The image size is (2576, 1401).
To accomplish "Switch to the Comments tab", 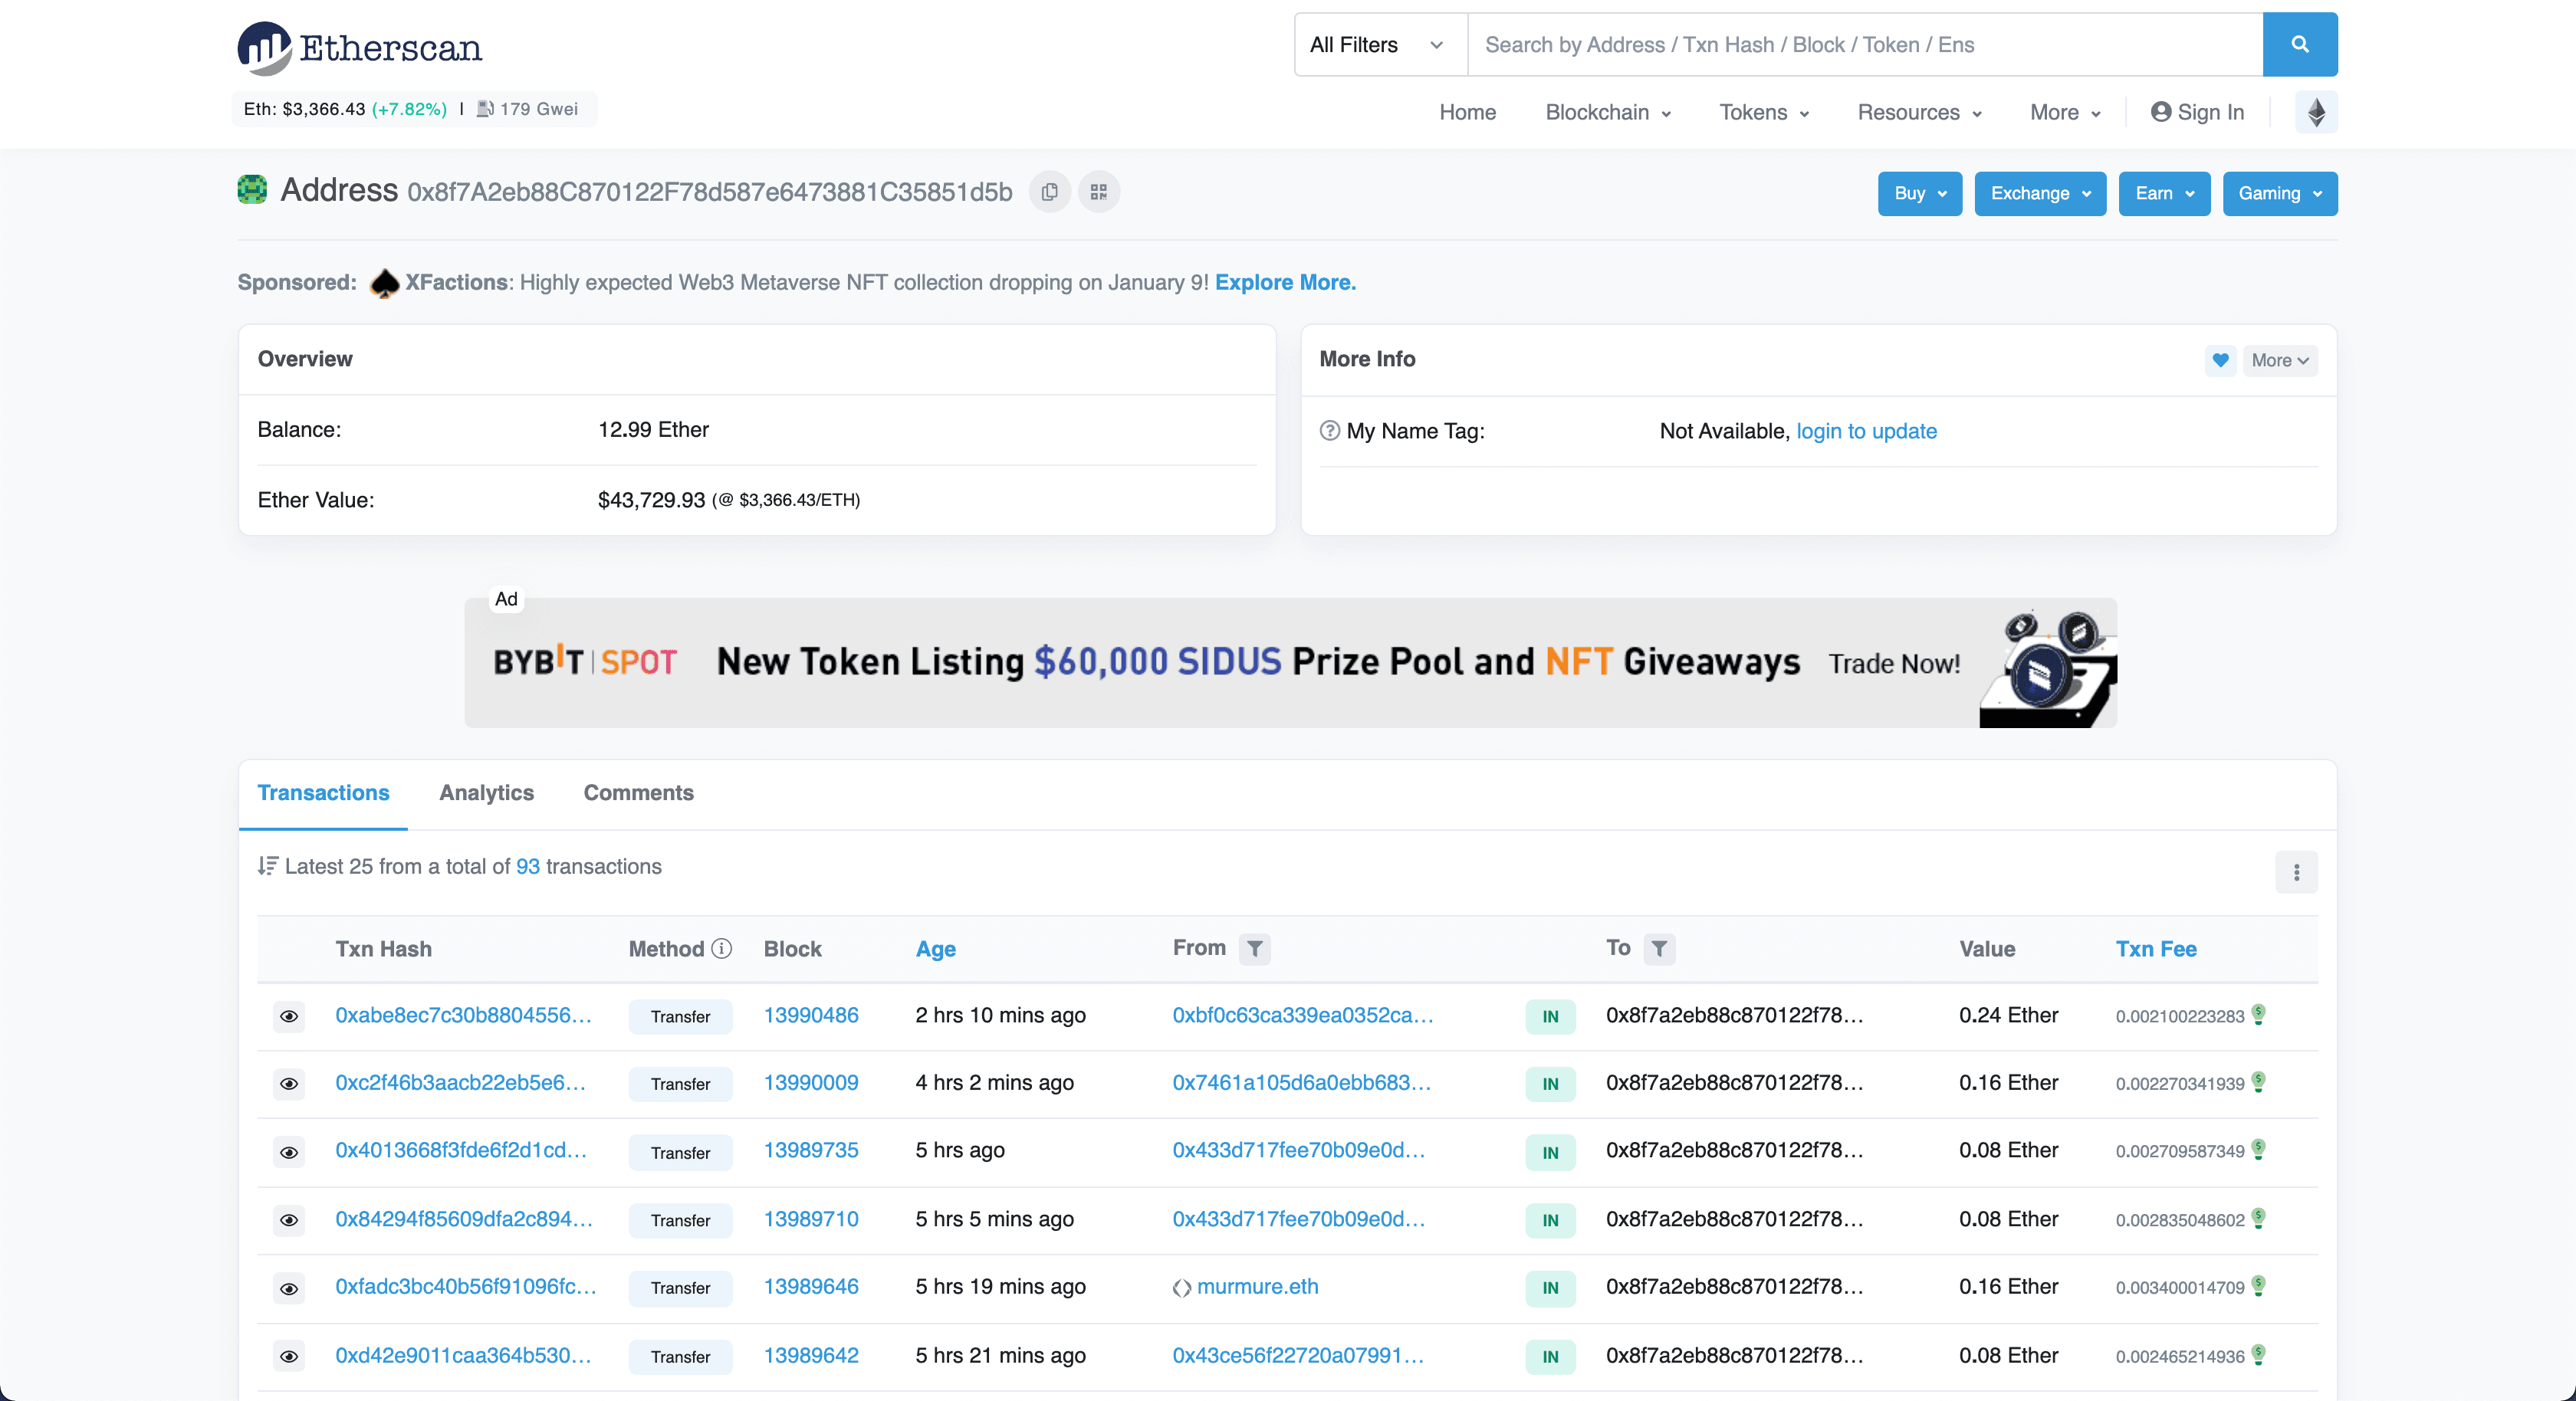I will [638, 793].
